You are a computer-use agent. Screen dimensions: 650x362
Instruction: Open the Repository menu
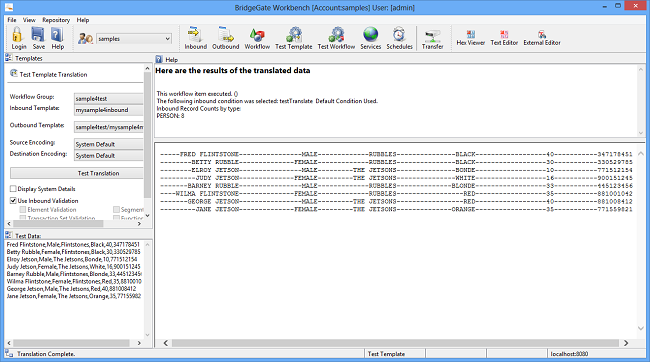(x=56, y=20)
